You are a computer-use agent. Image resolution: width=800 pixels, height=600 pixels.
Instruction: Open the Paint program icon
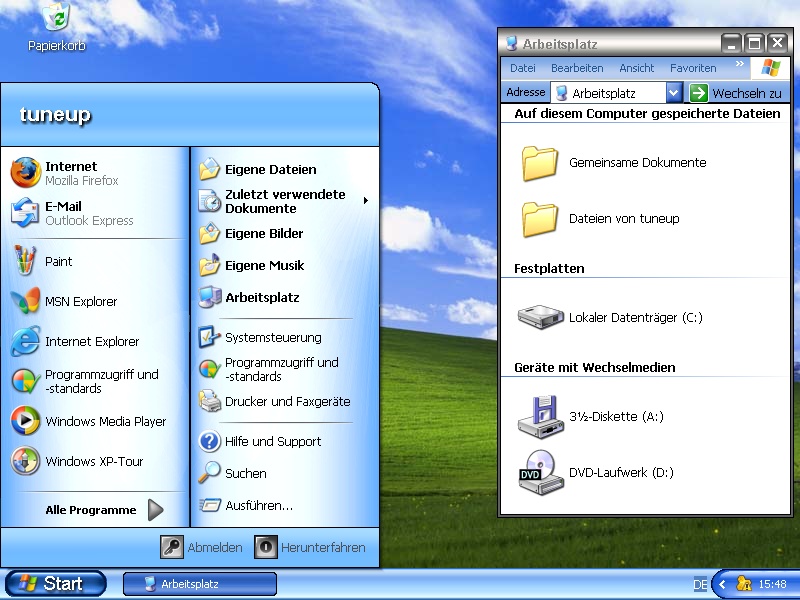click(x=24, y=261)
